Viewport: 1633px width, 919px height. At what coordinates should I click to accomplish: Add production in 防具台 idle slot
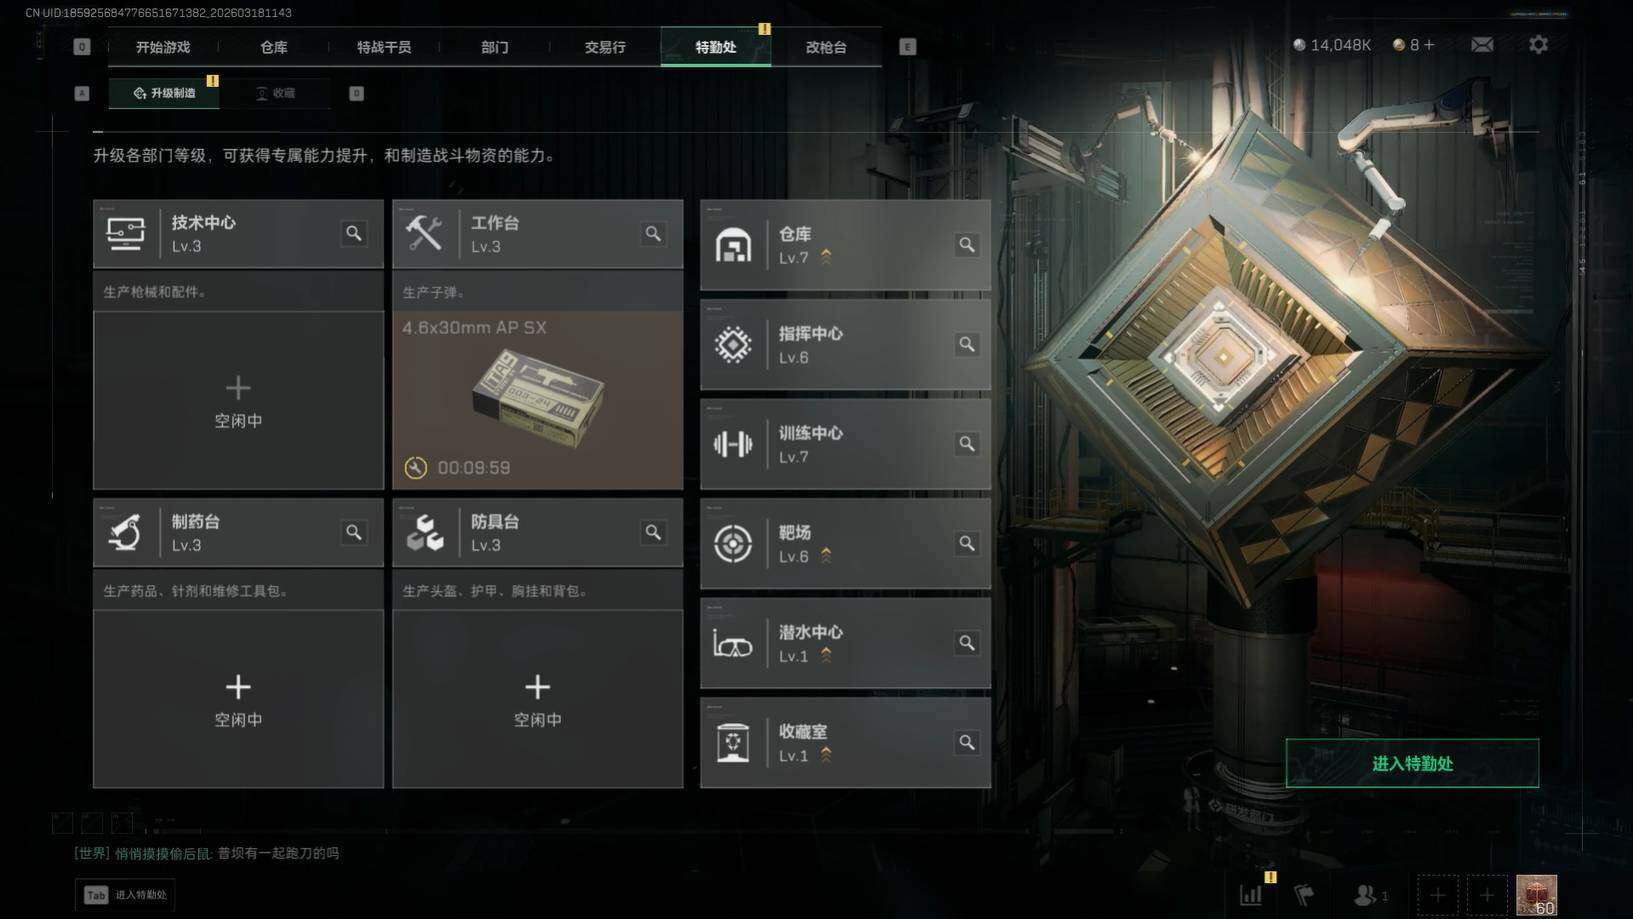[538, 699]
